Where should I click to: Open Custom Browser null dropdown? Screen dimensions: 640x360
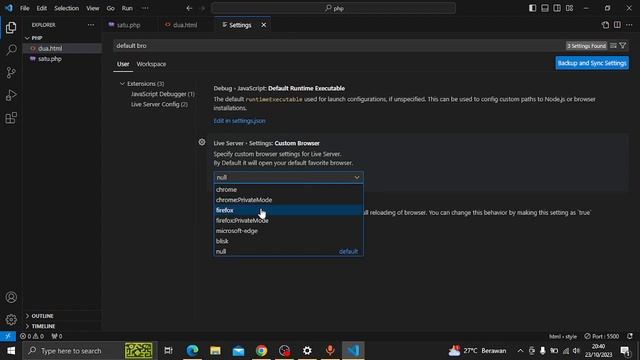[x=288, y=177]
